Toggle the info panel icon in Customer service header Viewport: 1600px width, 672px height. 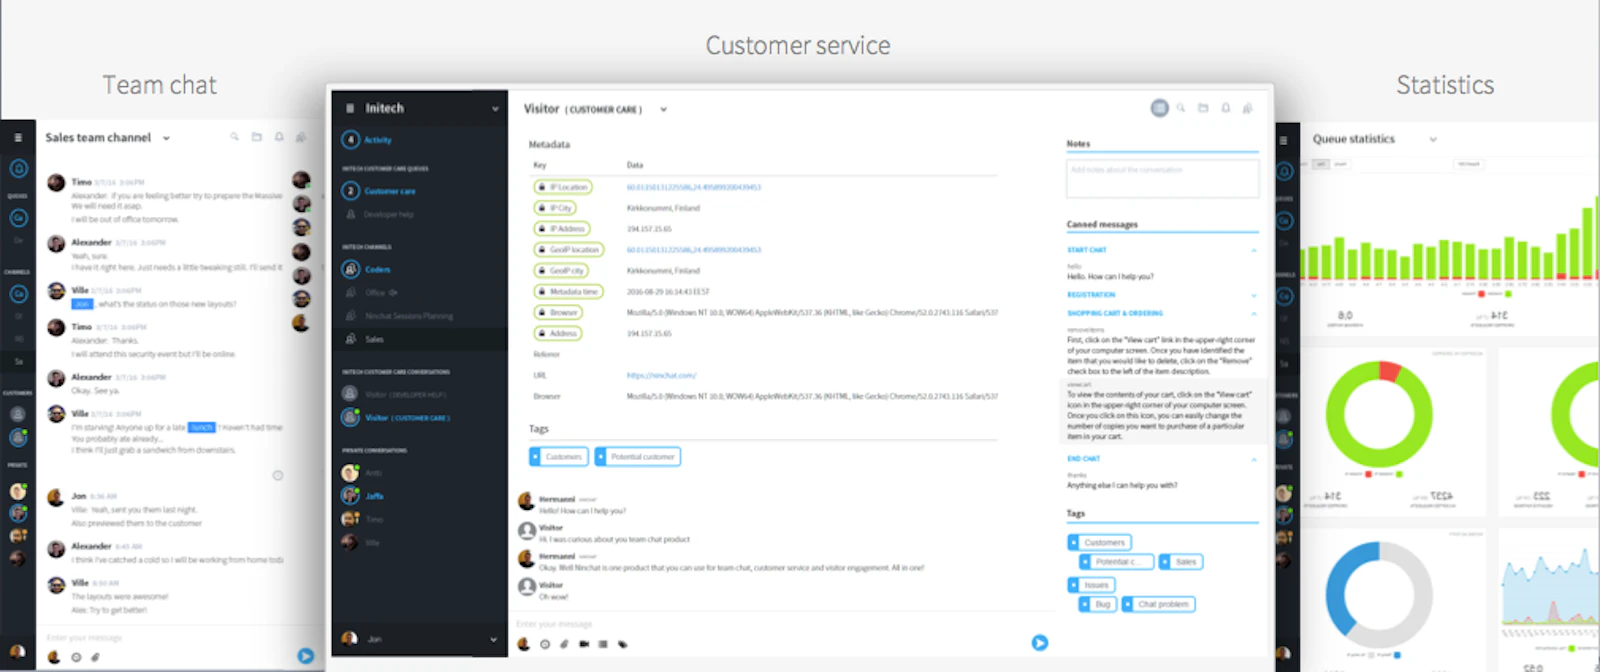tap(1159, 108)
